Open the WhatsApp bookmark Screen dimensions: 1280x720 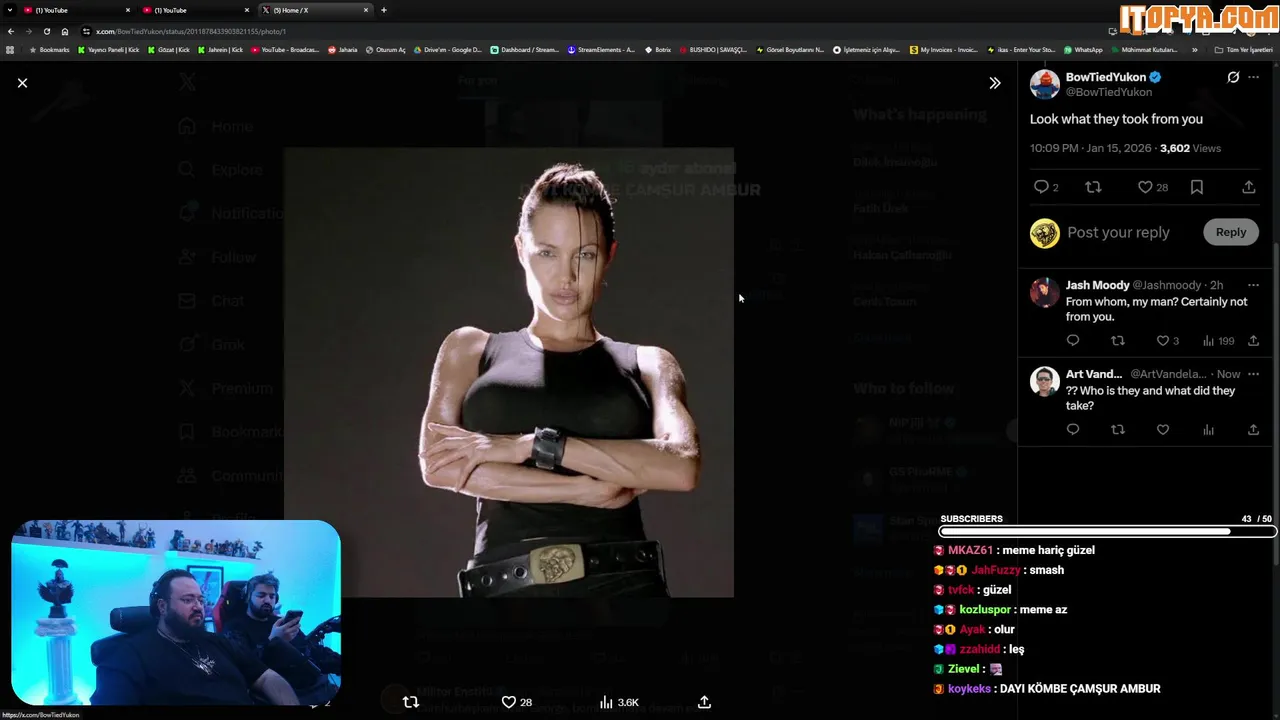coord(1083,50)
